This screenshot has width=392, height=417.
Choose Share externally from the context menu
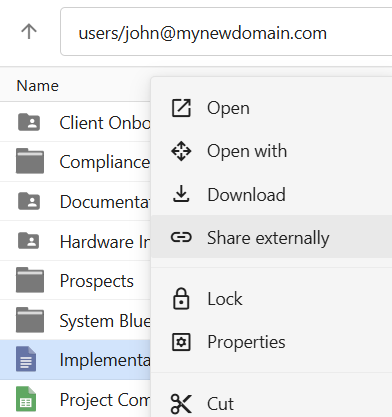click(271, 237)
